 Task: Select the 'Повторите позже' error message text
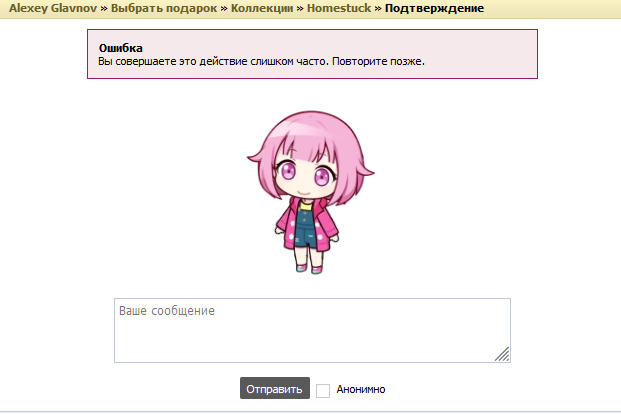[378, 61]
